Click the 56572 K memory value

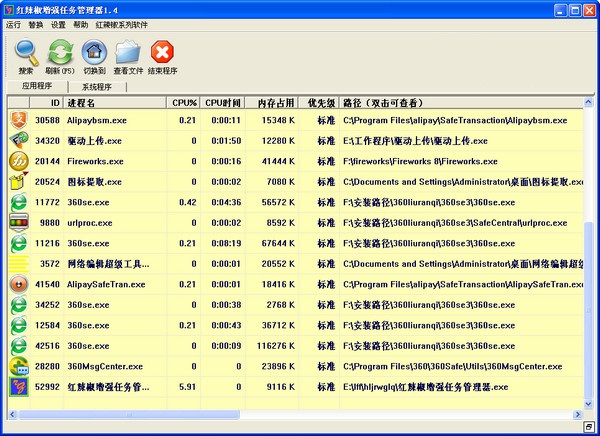click(278, 202)
